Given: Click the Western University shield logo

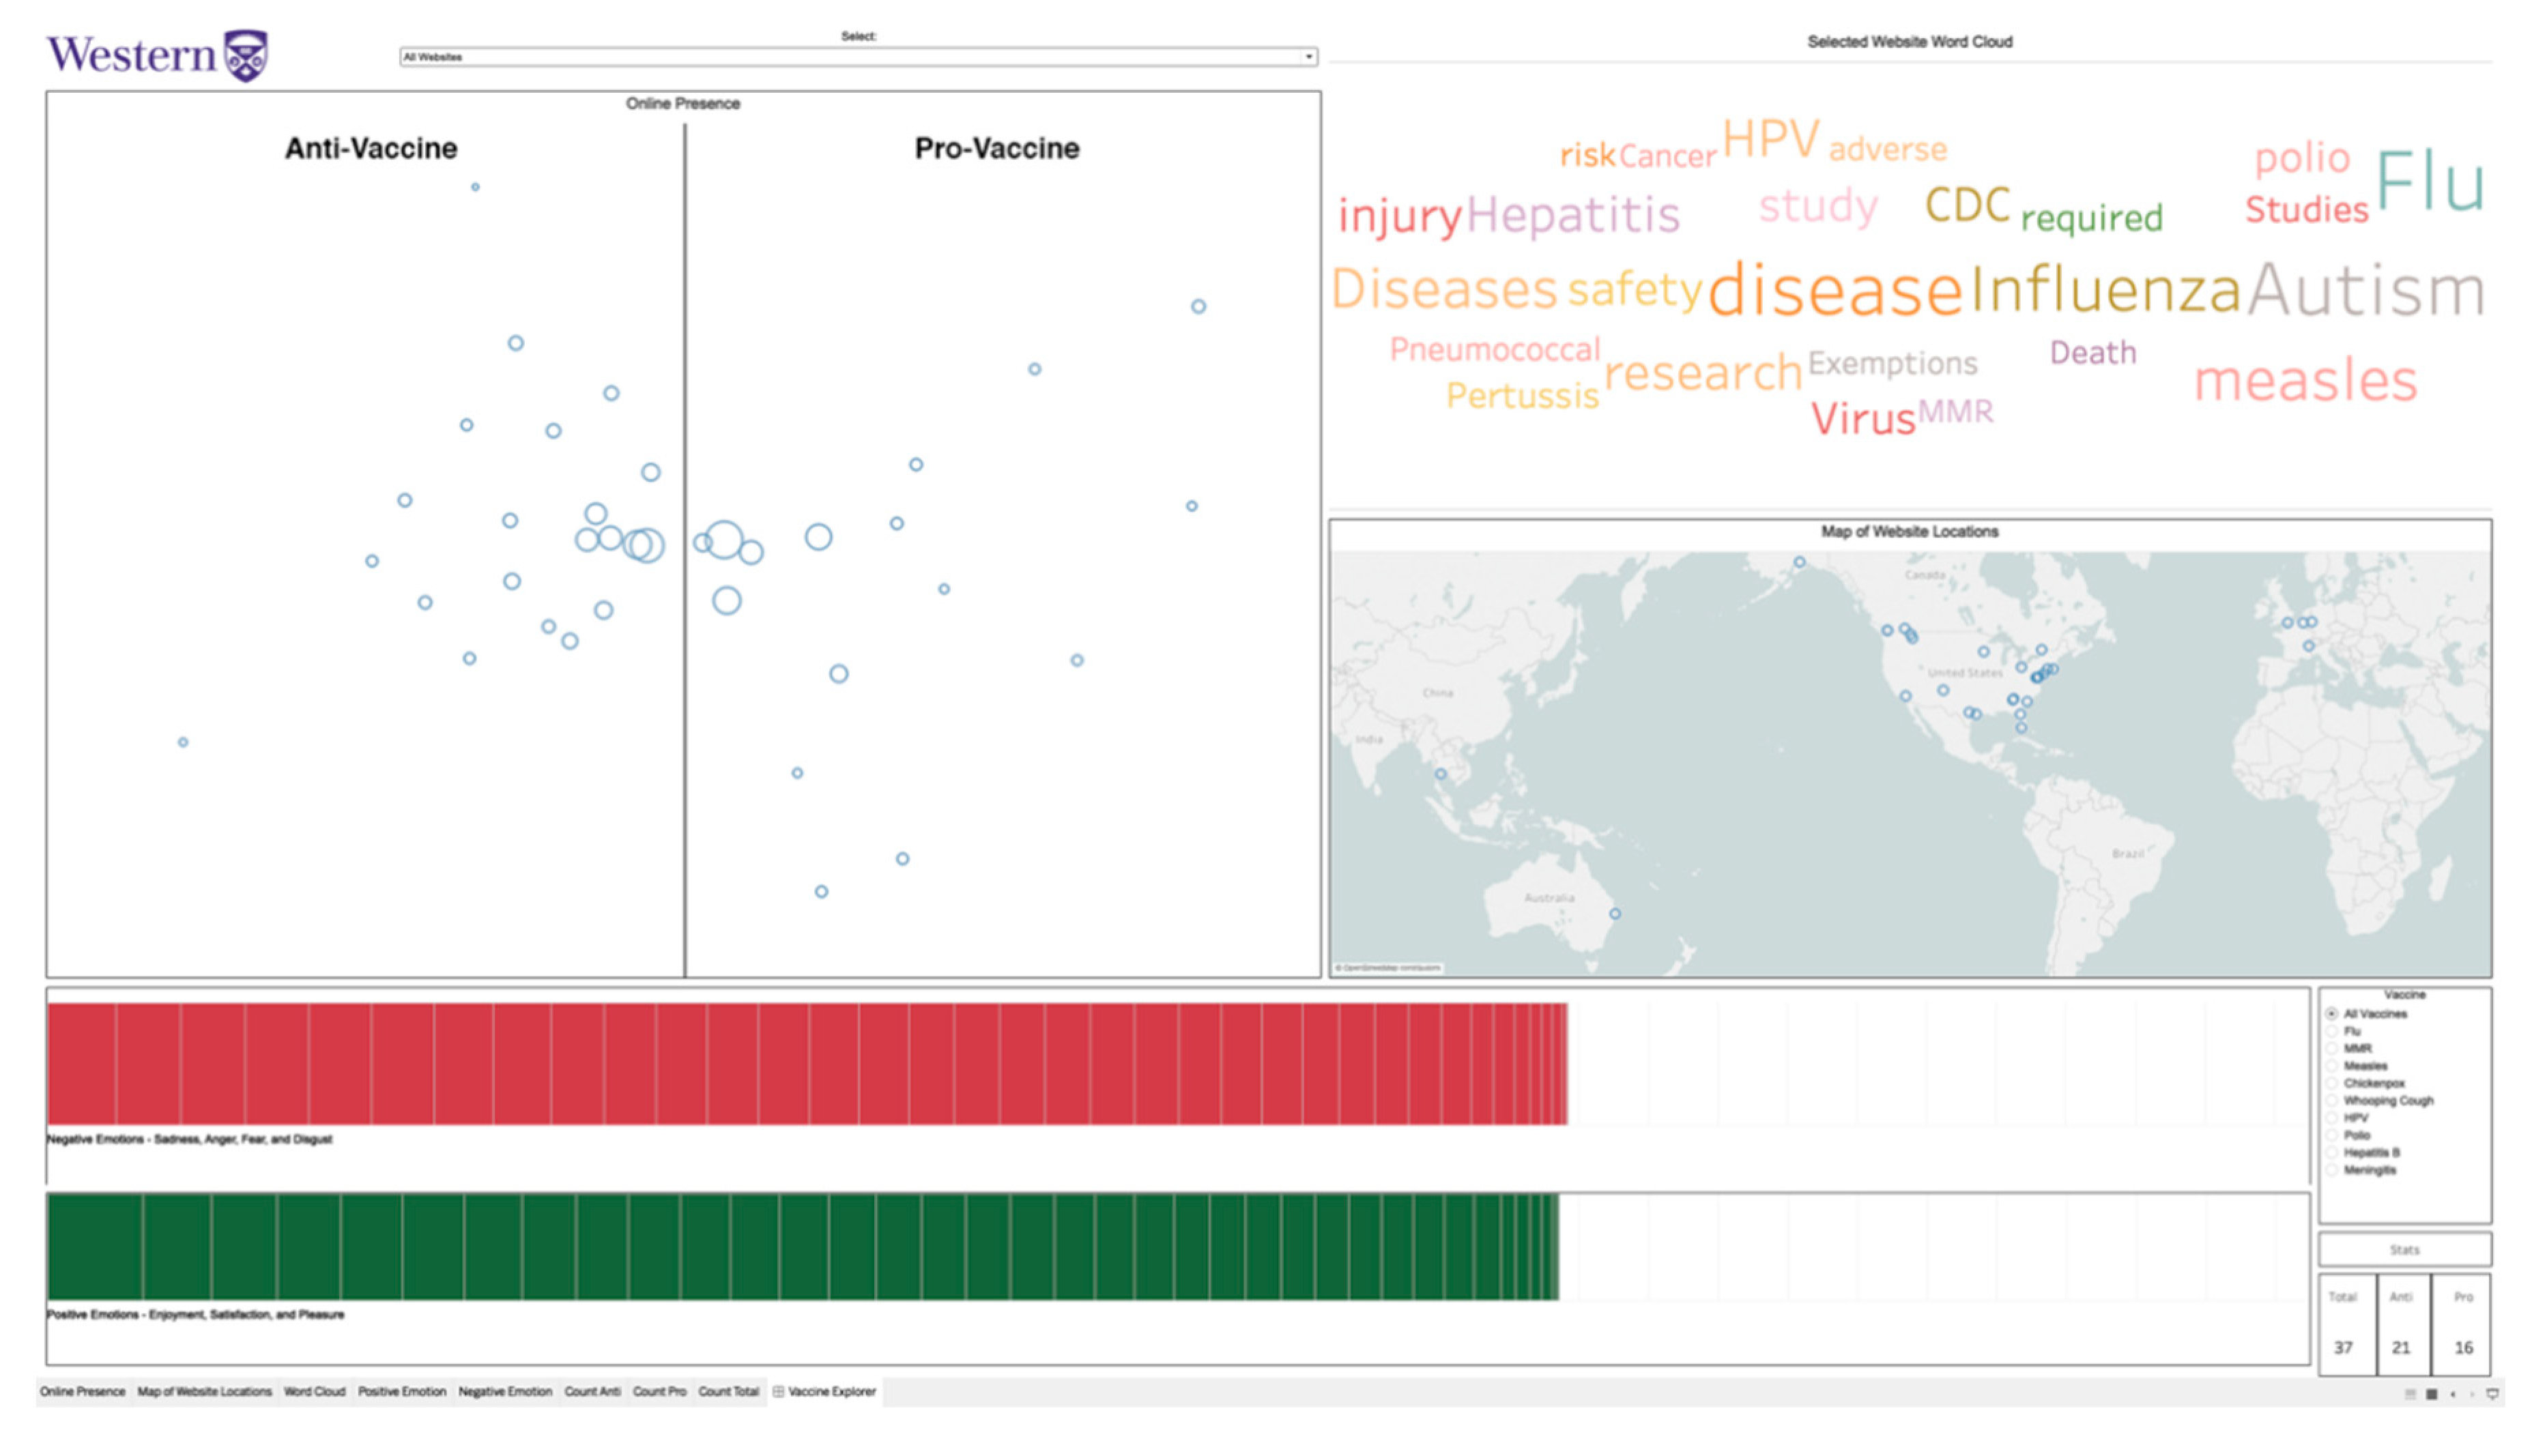Looking at the screenshot, I should 245,55.
